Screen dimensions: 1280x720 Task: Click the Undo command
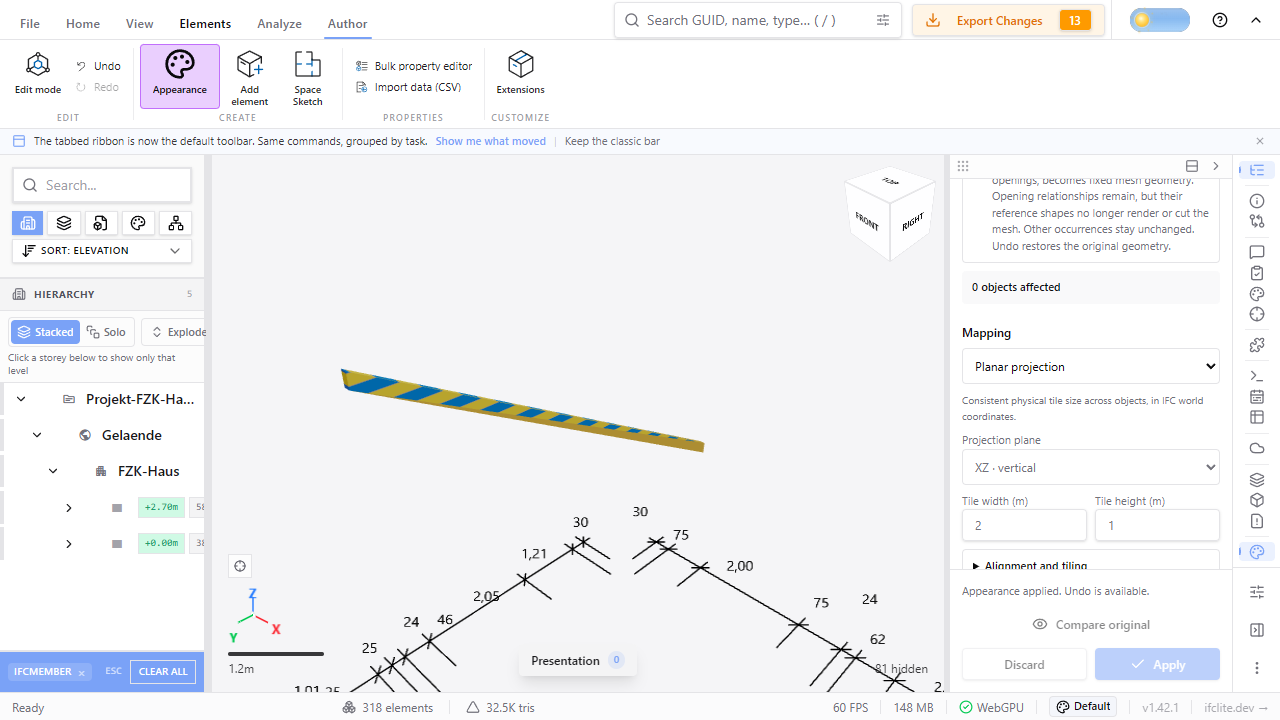point(98,66)
